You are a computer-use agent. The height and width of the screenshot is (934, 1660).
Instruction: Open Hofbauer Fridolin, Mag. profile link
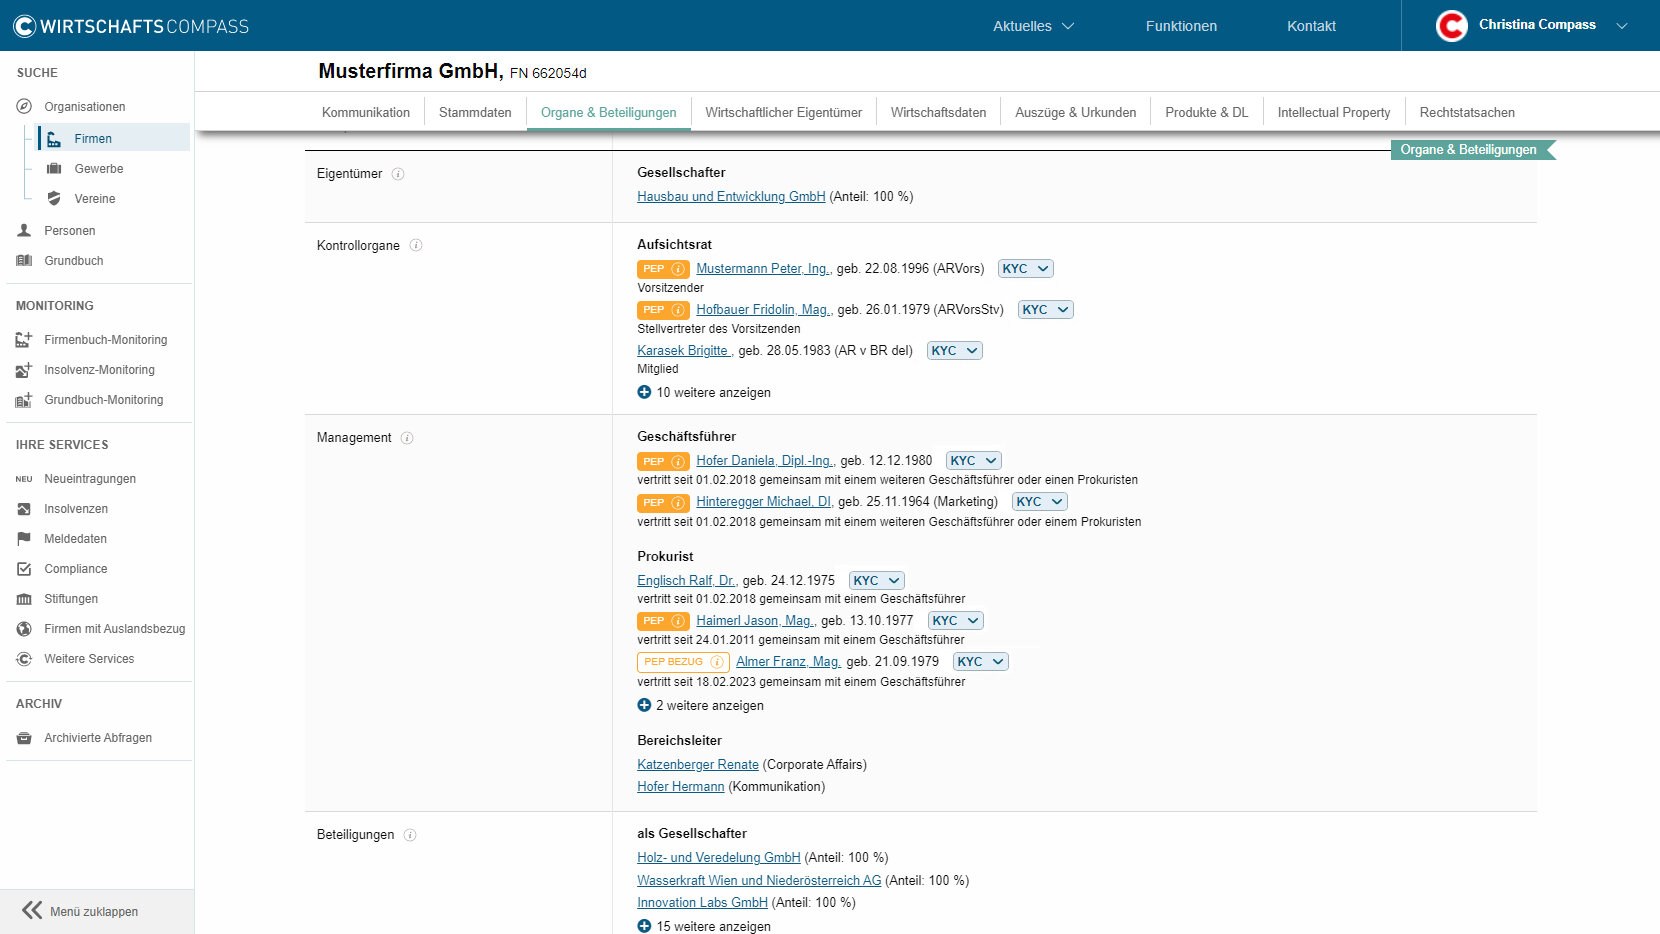[x=763, y=310]
